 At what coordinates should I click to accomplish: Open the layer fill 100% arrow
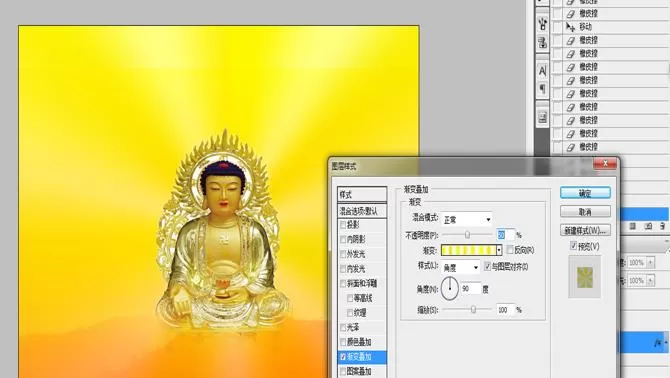click(650, 280)
